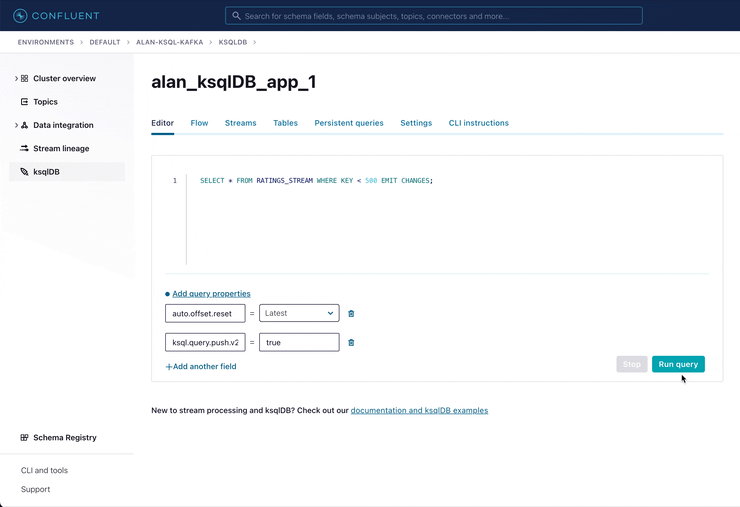Click into the SQL query editor line
740x507 pixels.
point(316,180)
